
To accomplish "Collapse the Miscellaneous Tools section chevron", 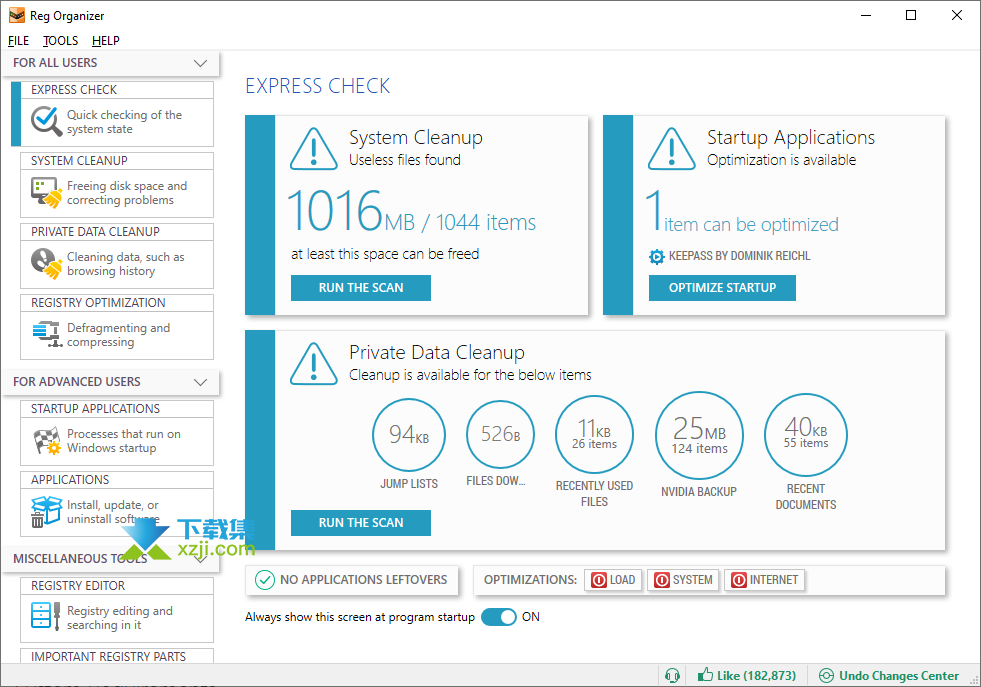I will [200, 559].
